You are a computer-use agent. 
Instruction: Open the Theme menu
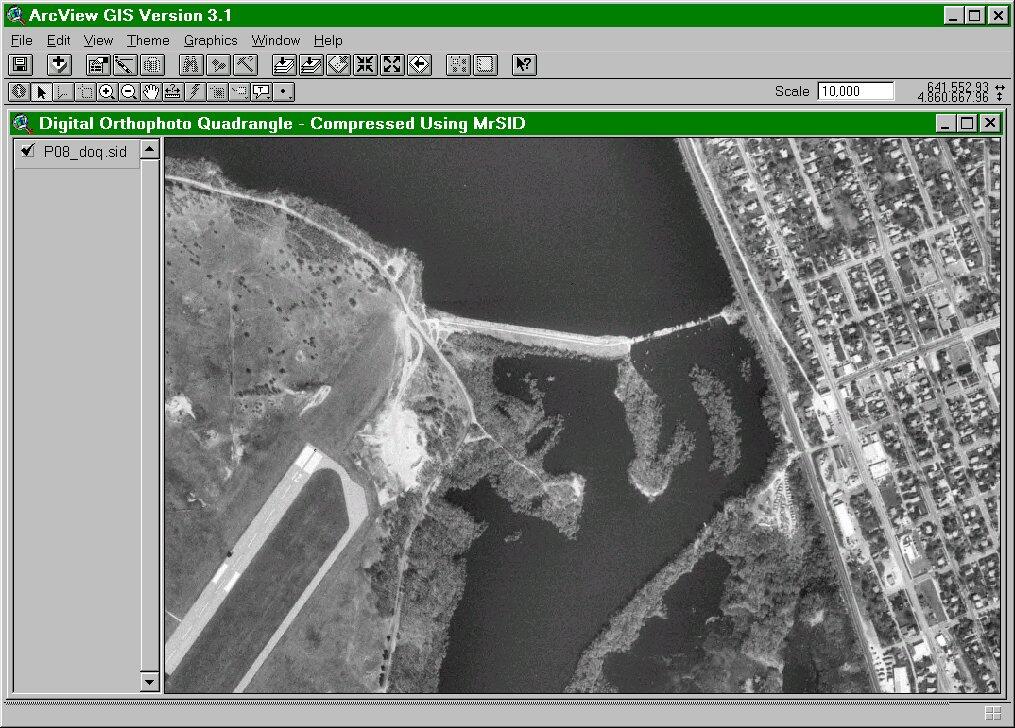point(147,40)
